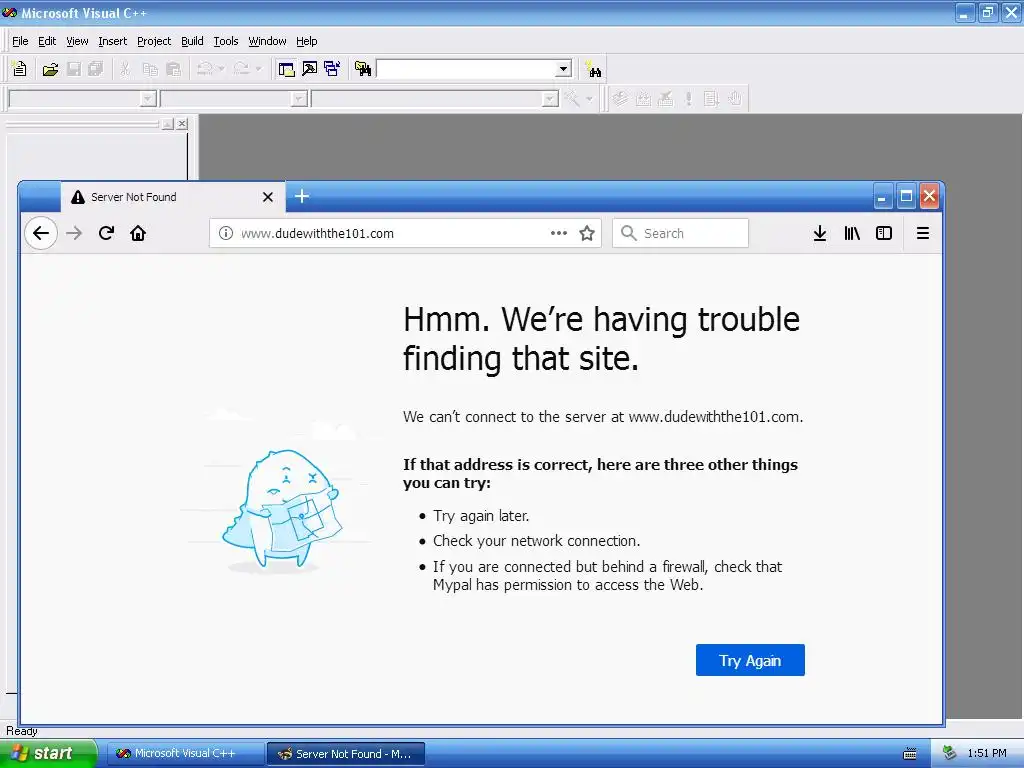This screenshot has width=1024, height=768.
Task: Go forward in the browser
Action: (x=74, y=233)
